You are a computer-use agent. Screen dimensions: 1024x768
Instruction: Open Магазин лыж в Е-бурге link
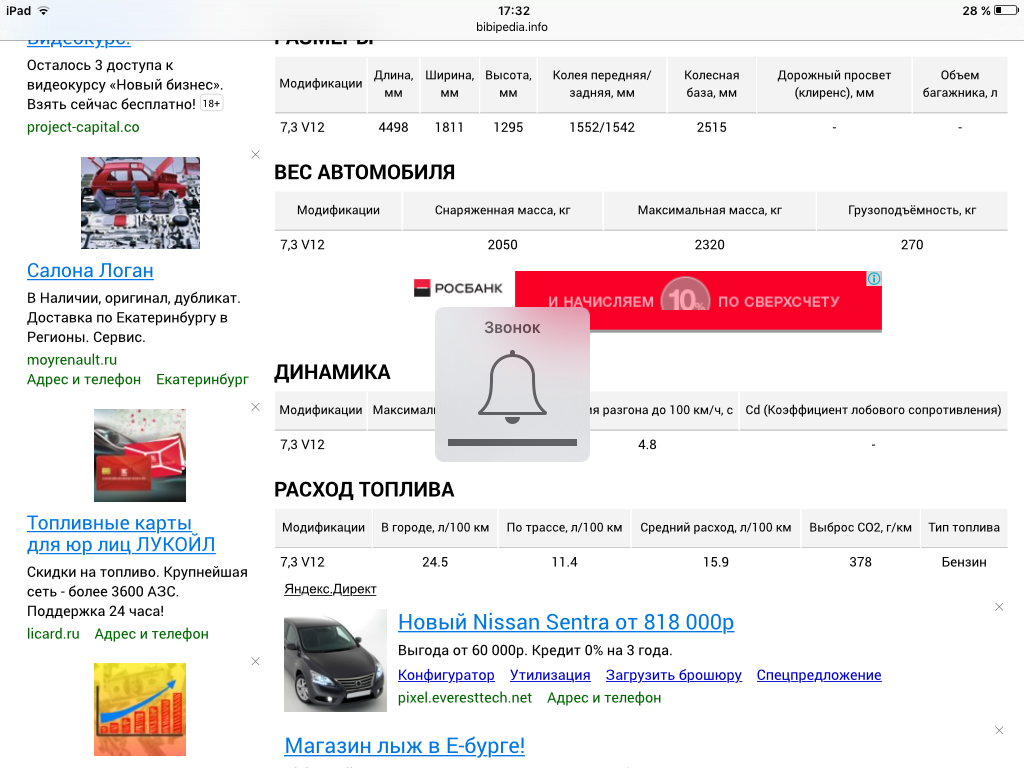(404, 745)
